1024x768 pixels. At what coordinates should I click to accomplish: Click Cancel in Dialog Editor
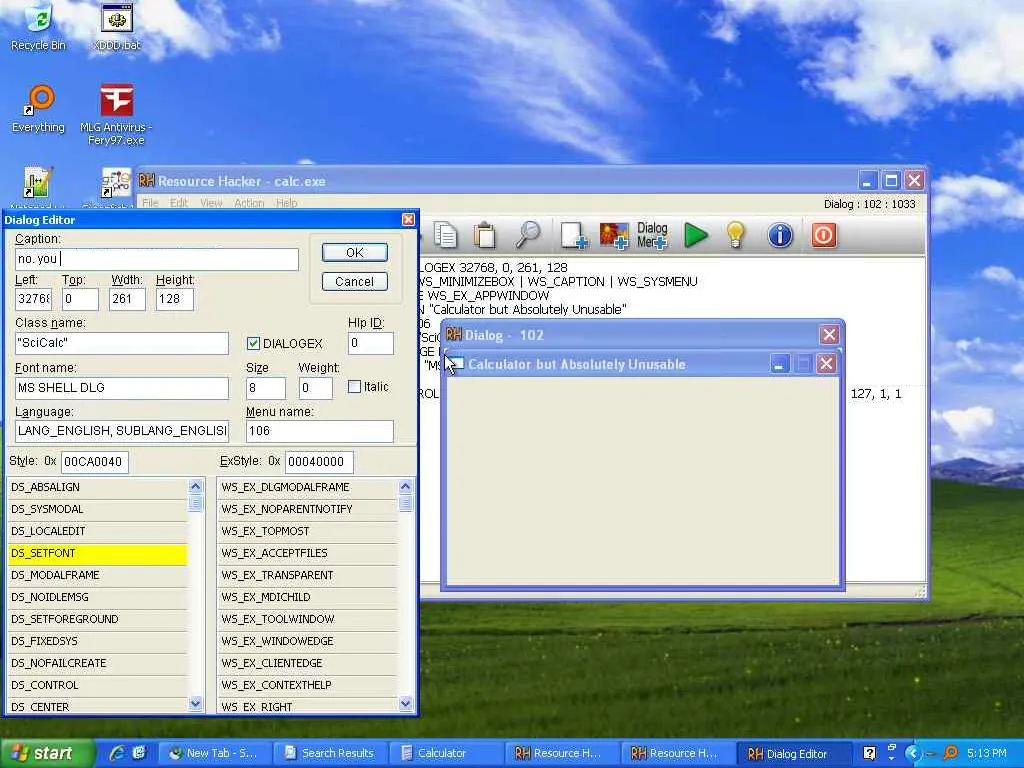355,281
